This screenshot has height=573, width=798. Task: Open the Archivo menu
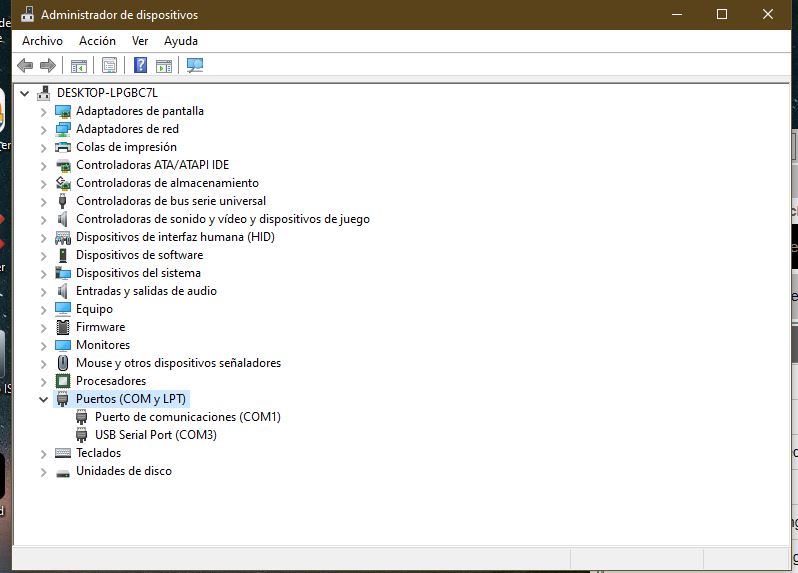(42, 41)
